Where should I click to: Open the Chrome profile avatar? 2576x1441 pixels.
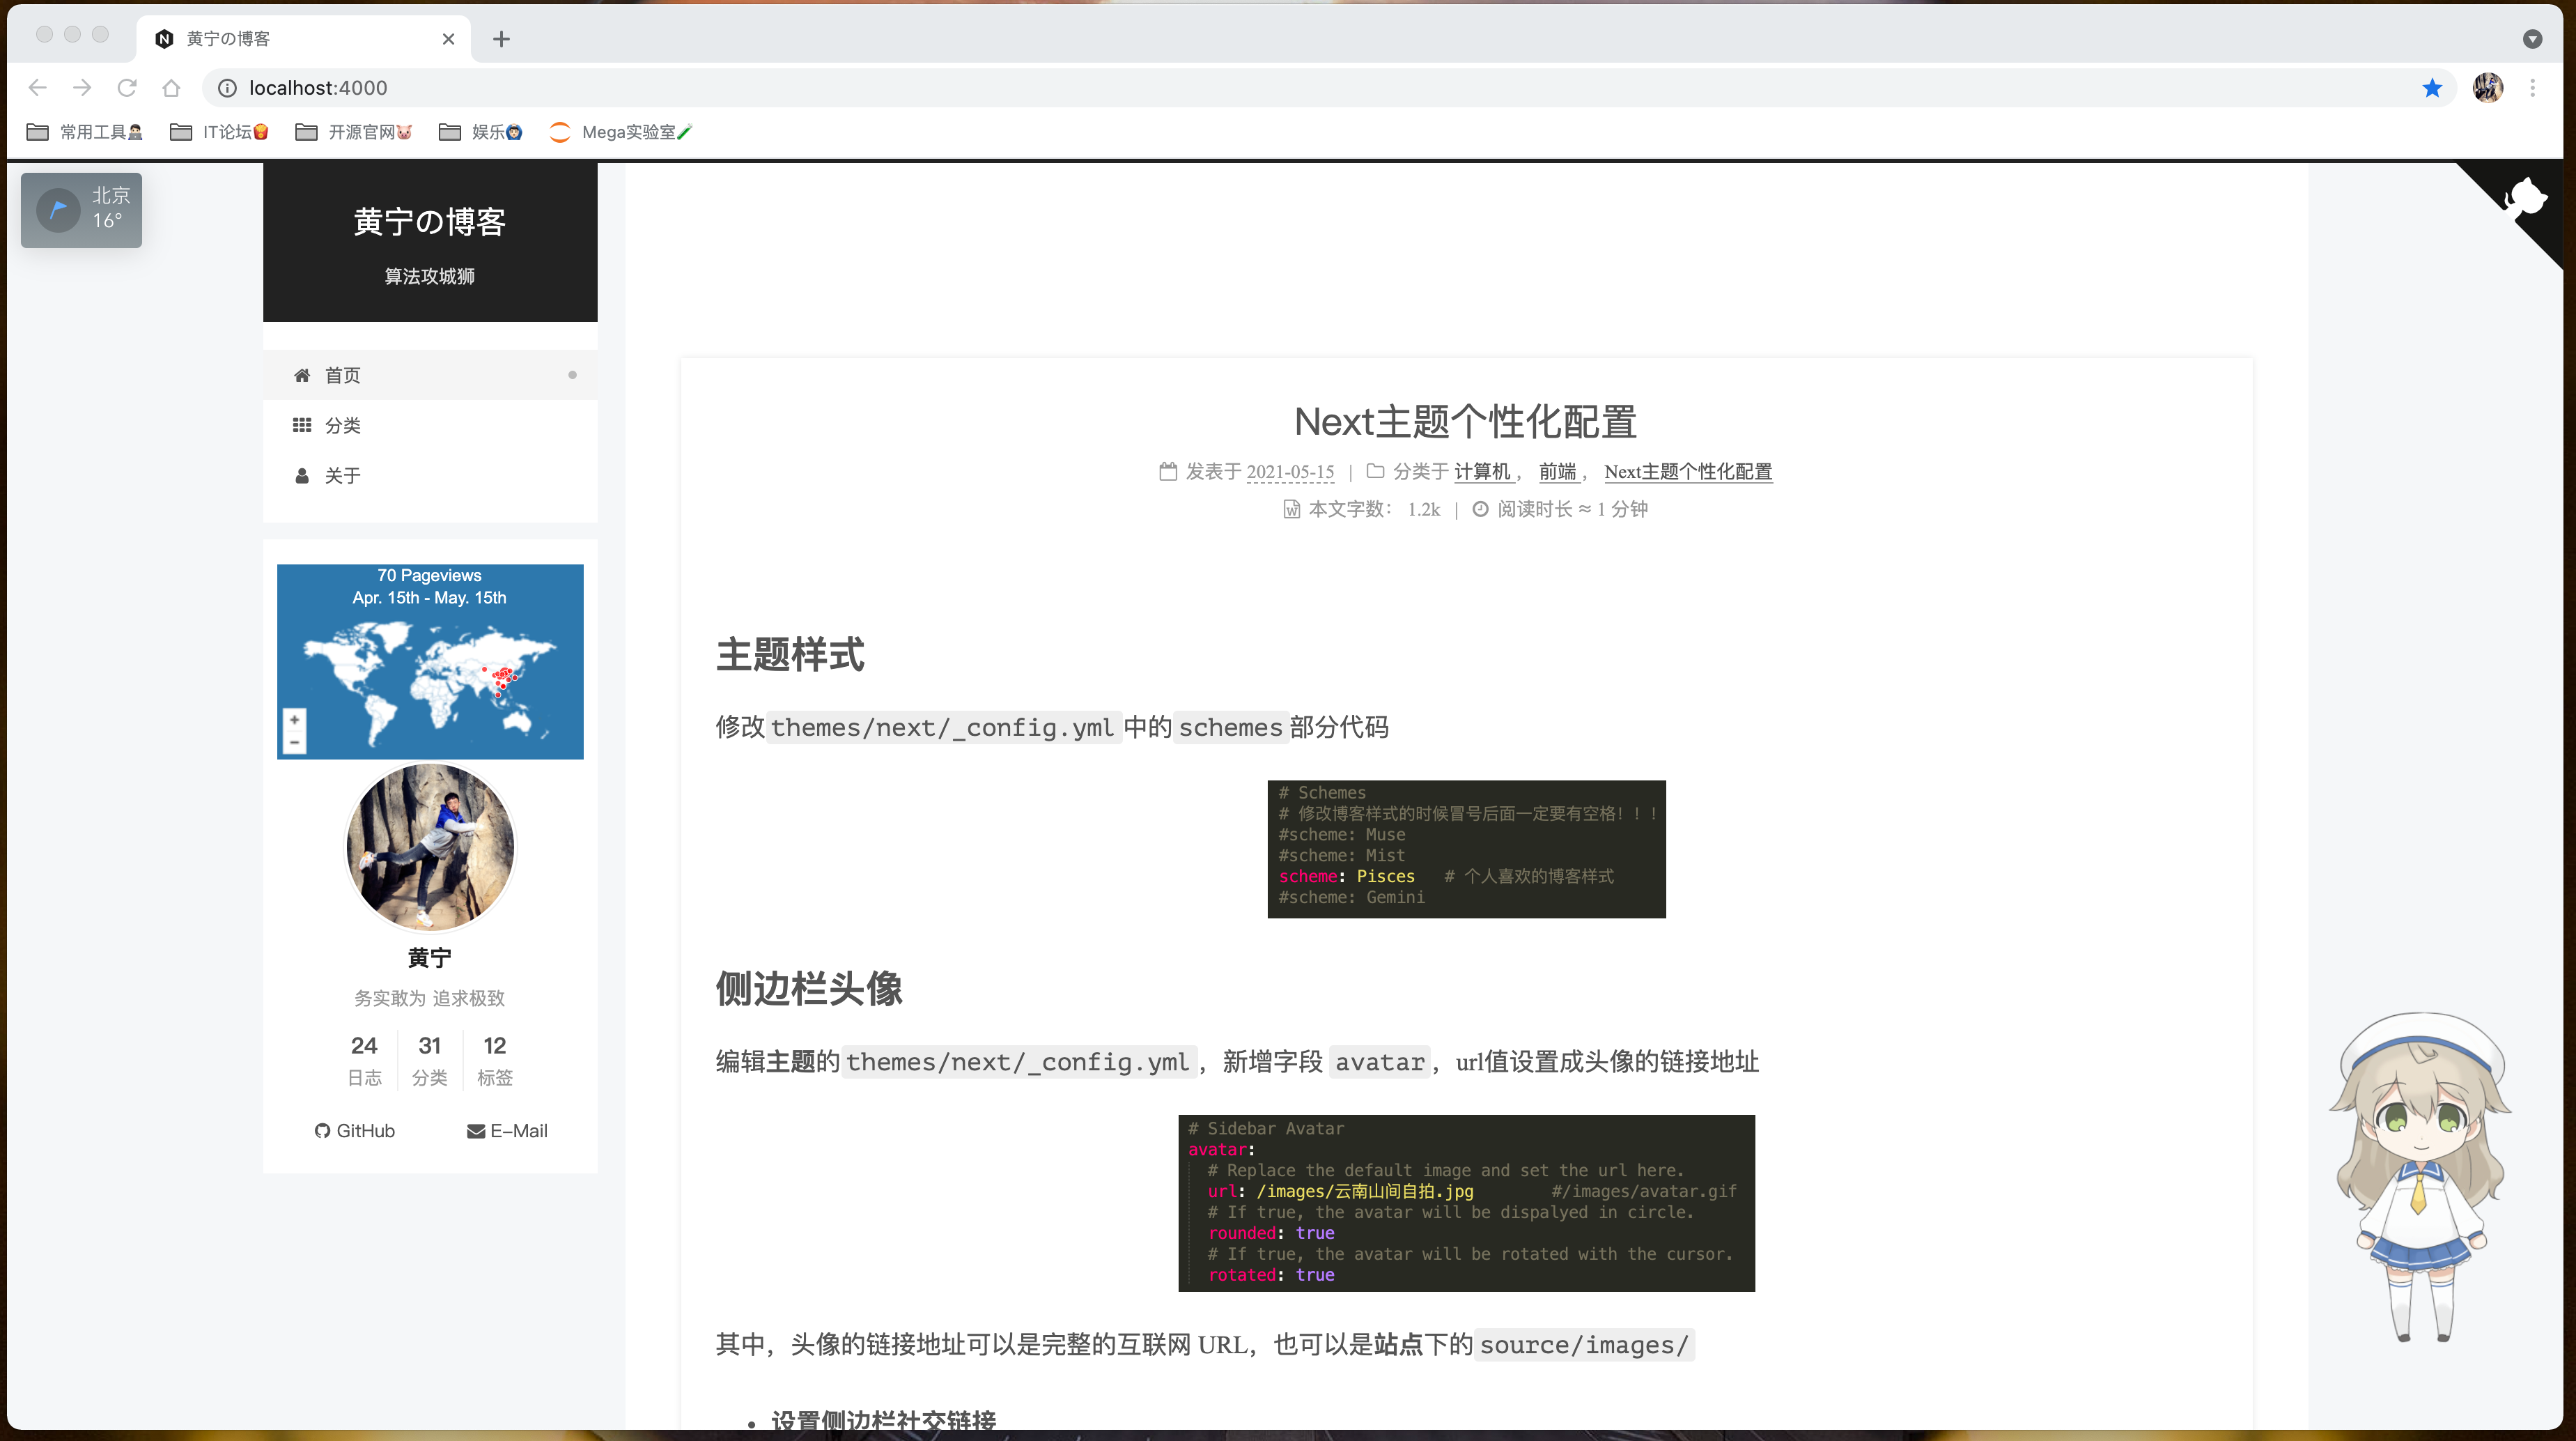point(2488,88)
